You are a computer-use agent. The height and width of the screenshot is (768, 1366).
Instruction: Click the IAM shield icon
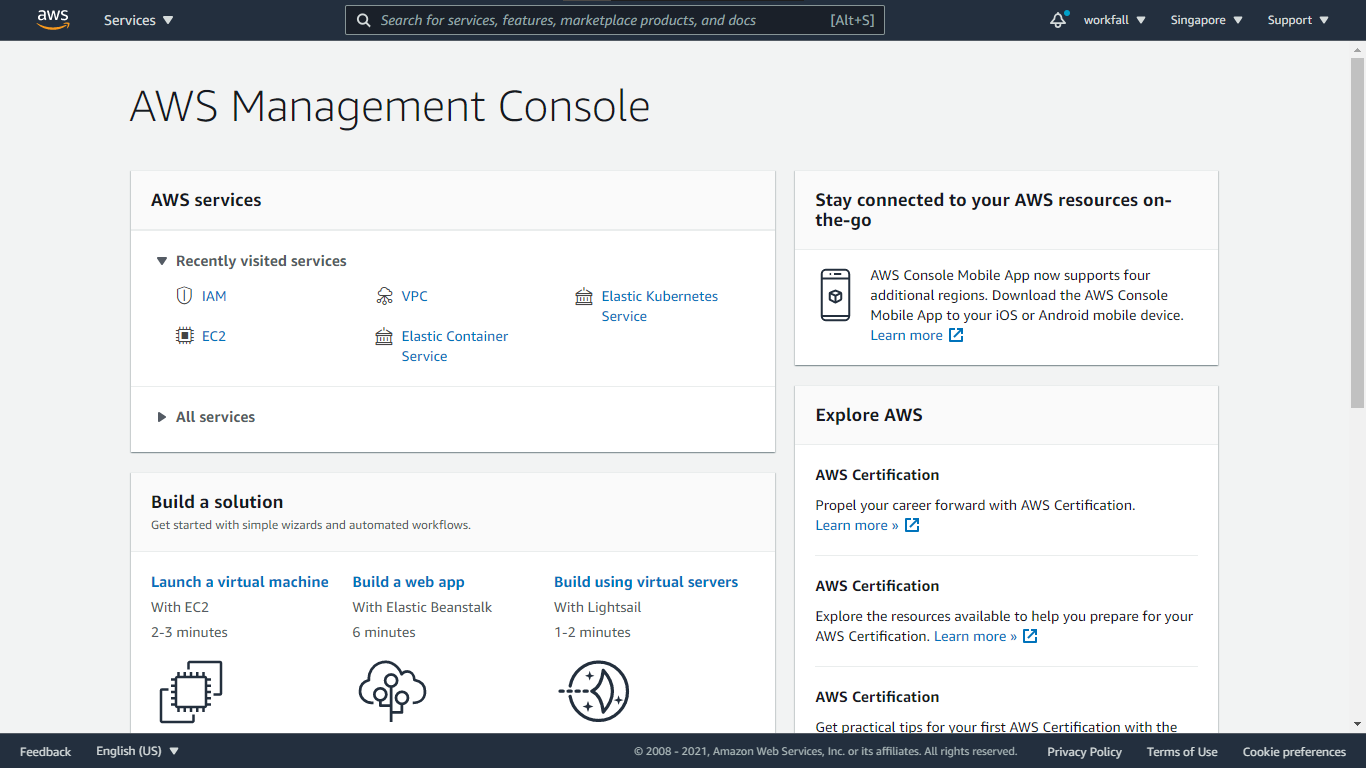pos(184,296)
